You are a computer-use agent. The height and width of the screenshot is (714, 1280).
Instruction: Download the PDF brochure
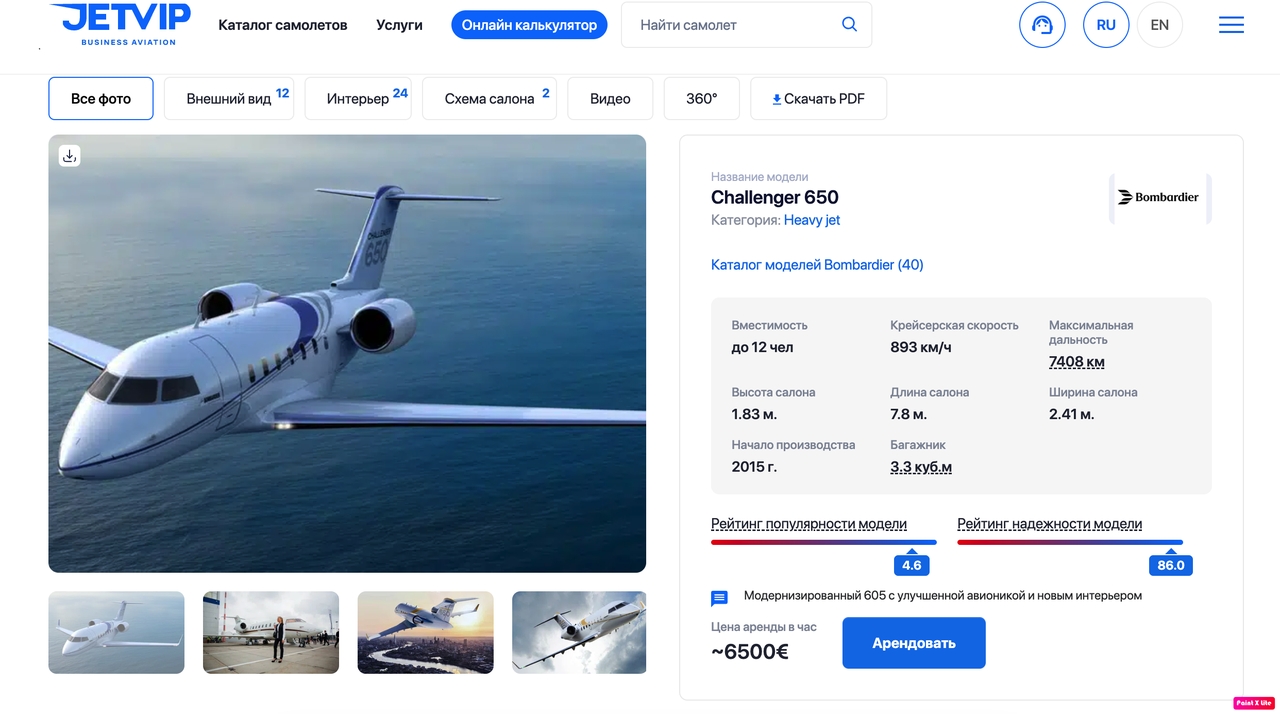pos(818,99)
